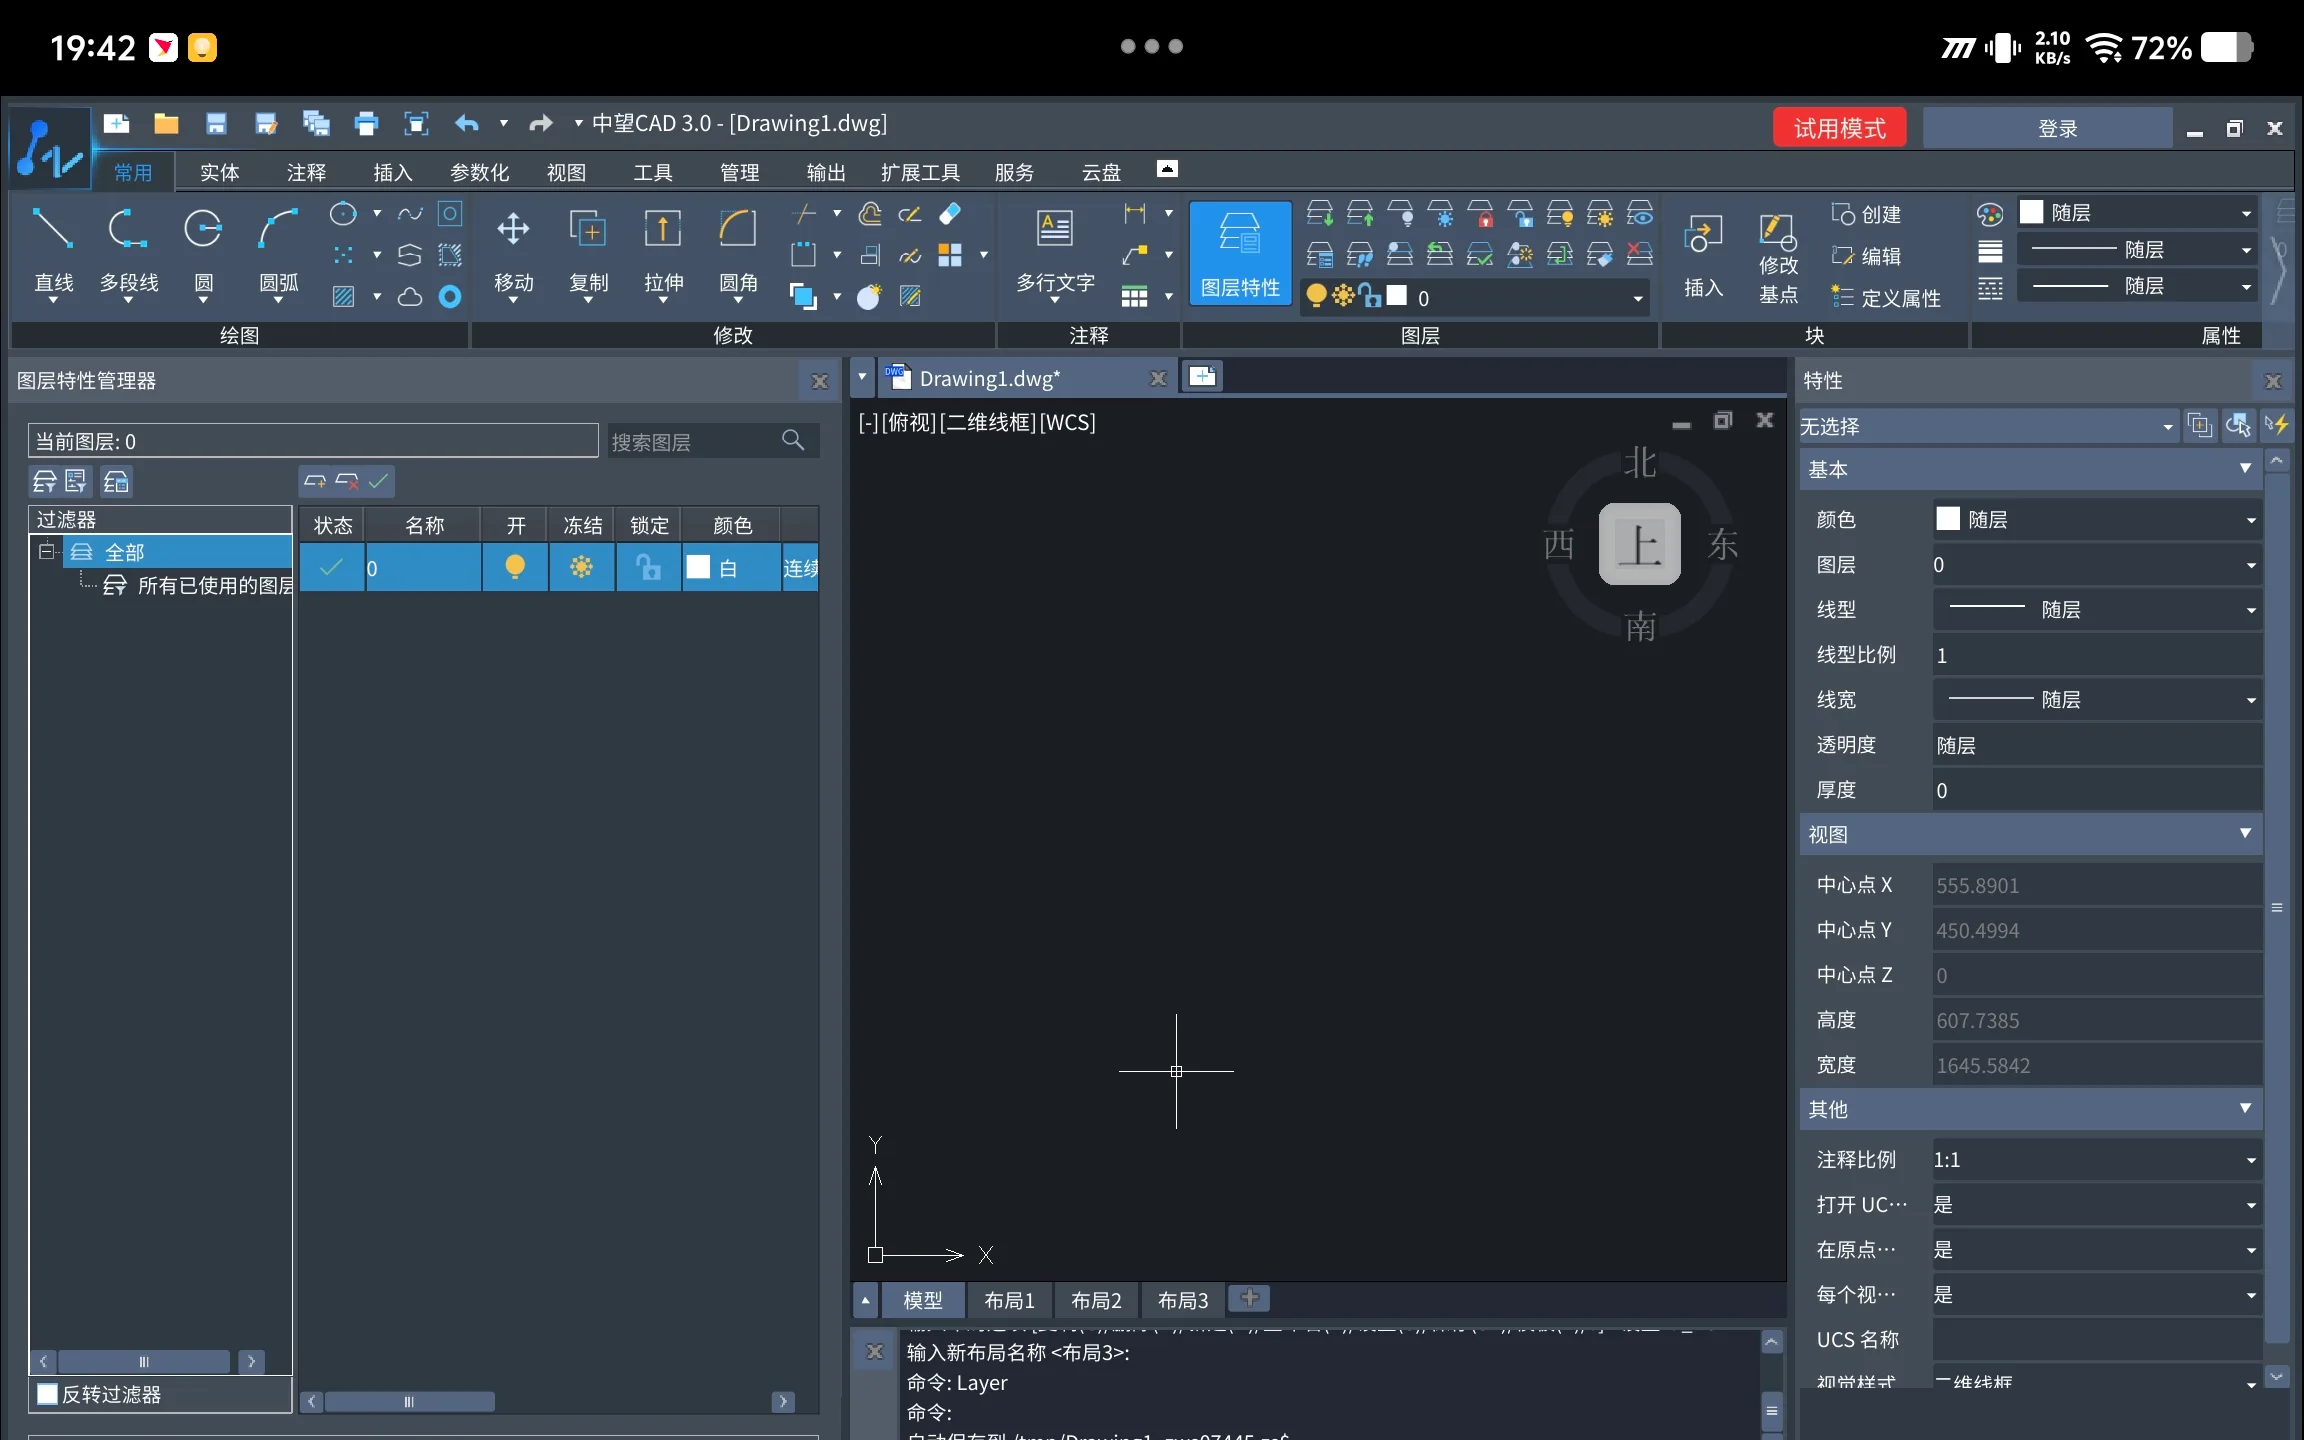Screen dimensions: 2304x1440
Task: Collapse the 视图 section in 特性
Action: [x=2245, y=833]
